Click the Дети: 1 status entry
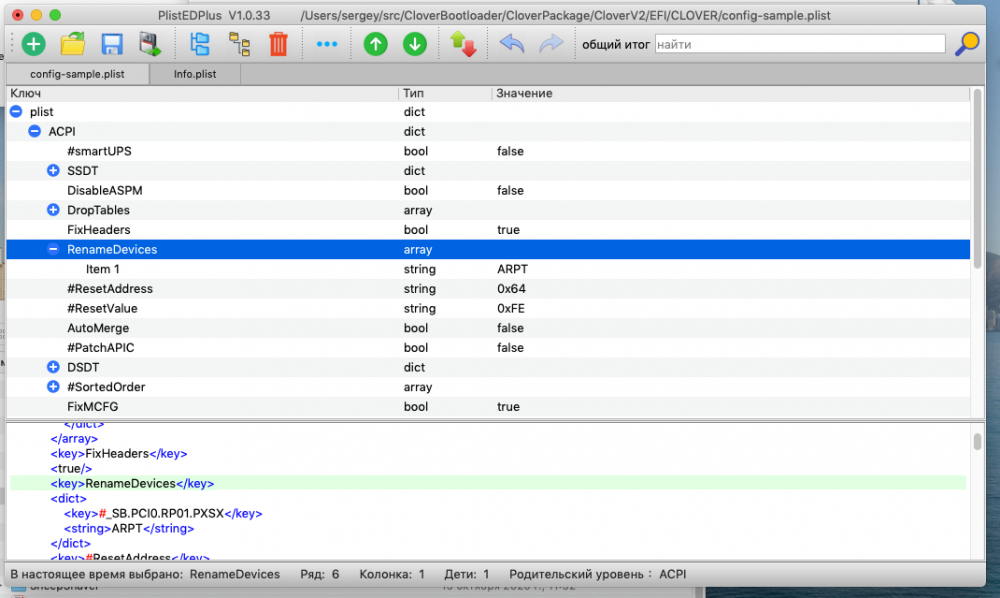This screenshot has width=1000, height=598. point(466,574)
